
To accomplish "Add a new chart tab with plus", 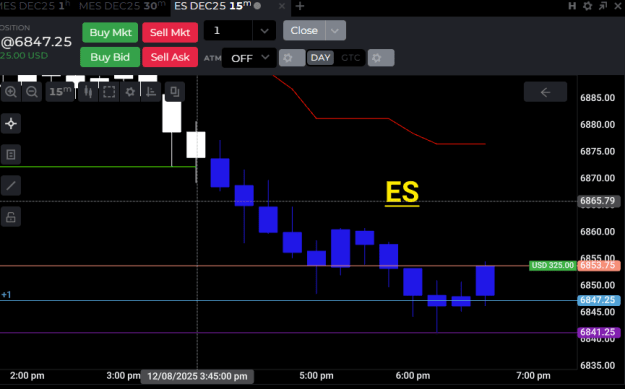I will pos(300,6).
